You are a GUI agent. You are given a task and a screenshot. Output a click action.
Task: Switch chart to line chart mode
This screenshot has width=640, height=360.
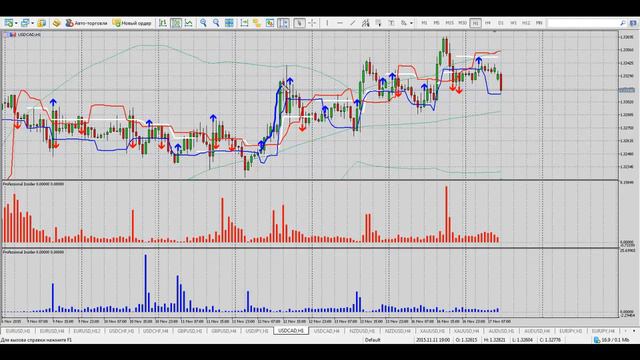(x=189, y=23)
